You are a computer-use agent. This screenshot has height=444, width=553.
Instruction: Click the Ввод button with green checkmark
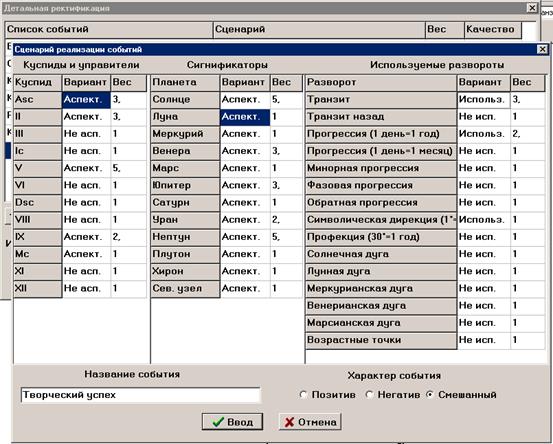(232, 422)
